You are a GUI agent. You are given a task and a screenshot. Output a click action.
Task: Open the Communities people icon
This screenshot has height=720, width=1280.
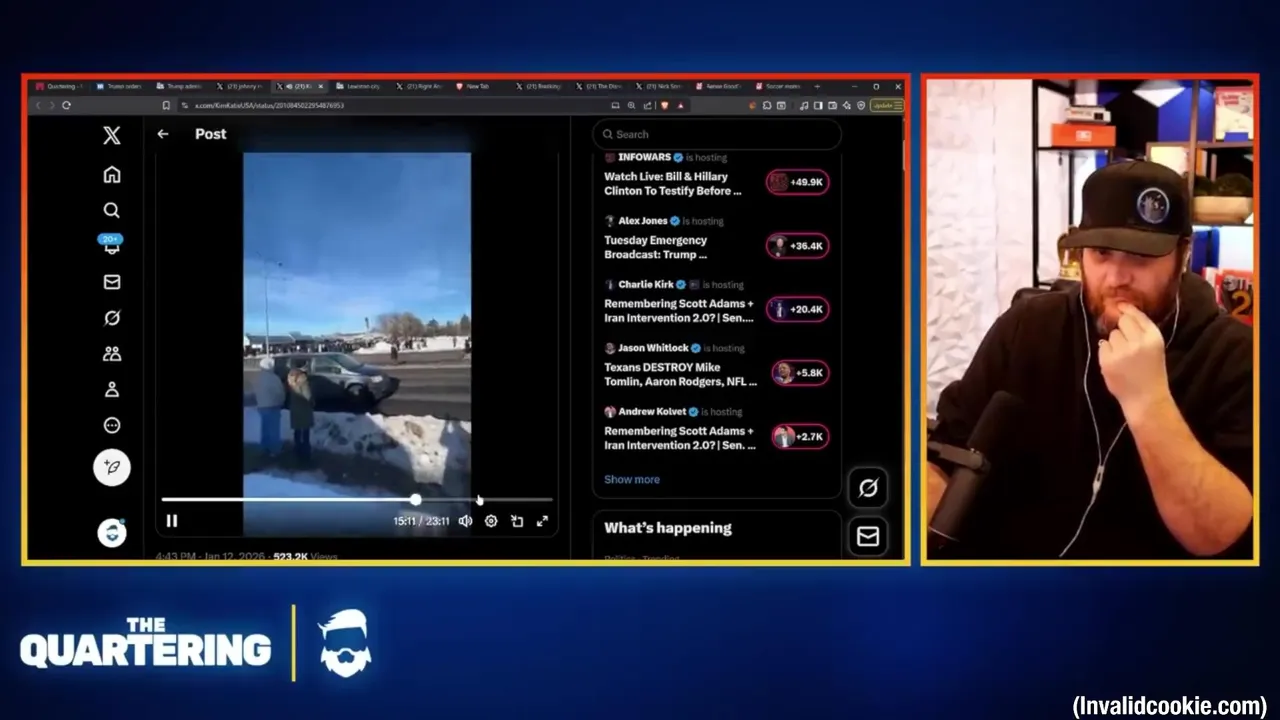coord(111,354)
